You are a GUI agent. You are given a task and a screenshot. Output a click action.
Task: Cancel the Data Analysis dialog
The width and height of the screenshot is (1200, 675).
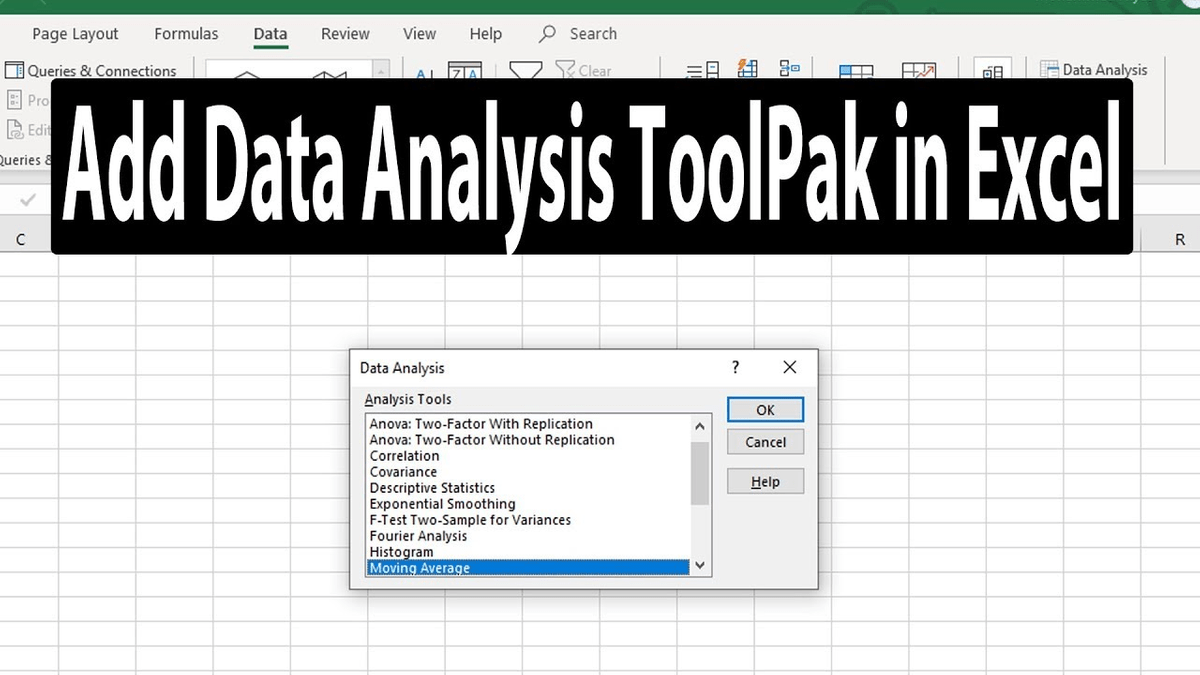[764, 441]
